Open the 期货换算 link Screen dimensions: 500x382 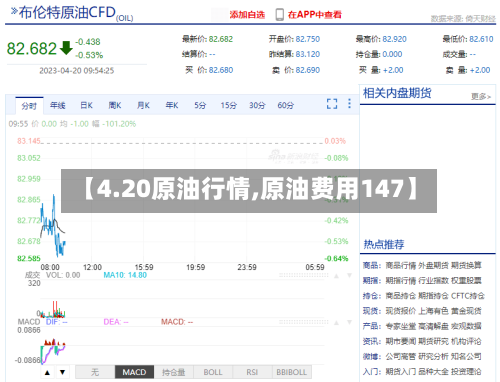click(466, 265)
